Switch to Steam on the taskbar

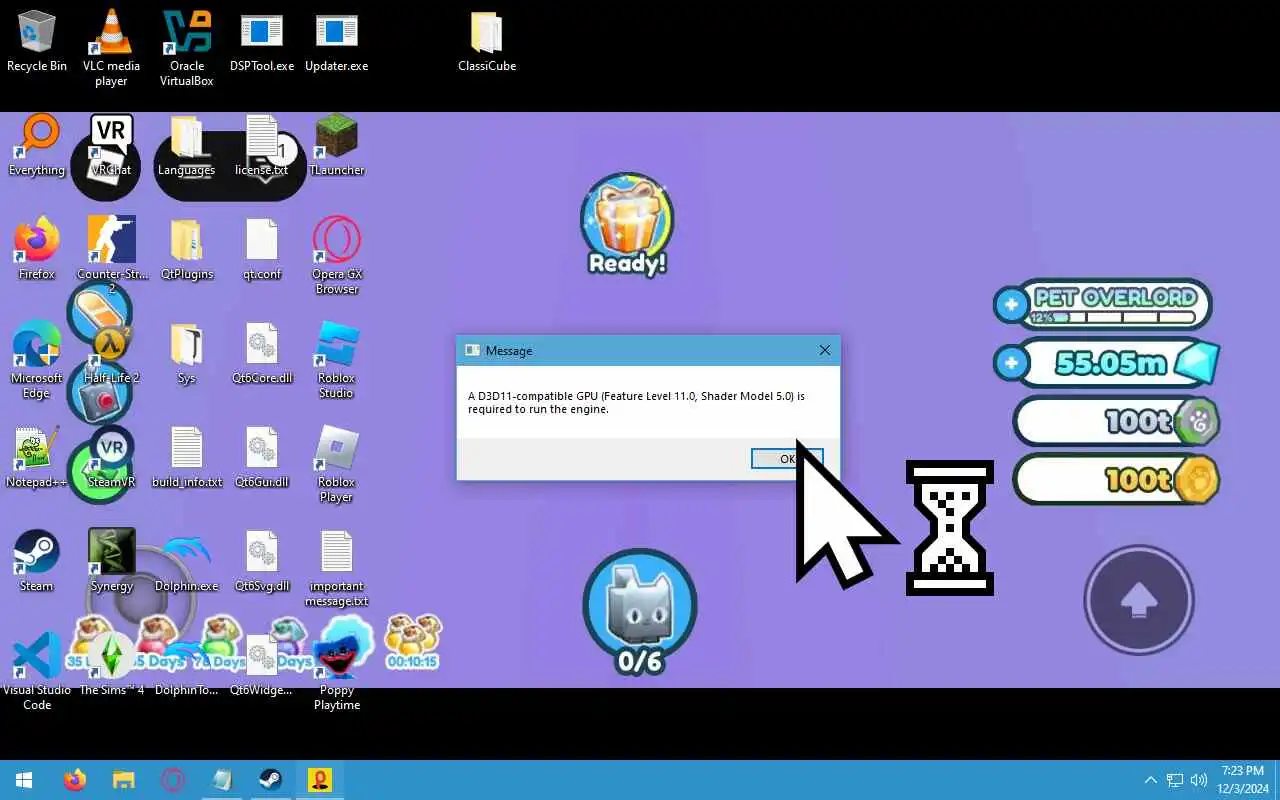coord(269,780)
